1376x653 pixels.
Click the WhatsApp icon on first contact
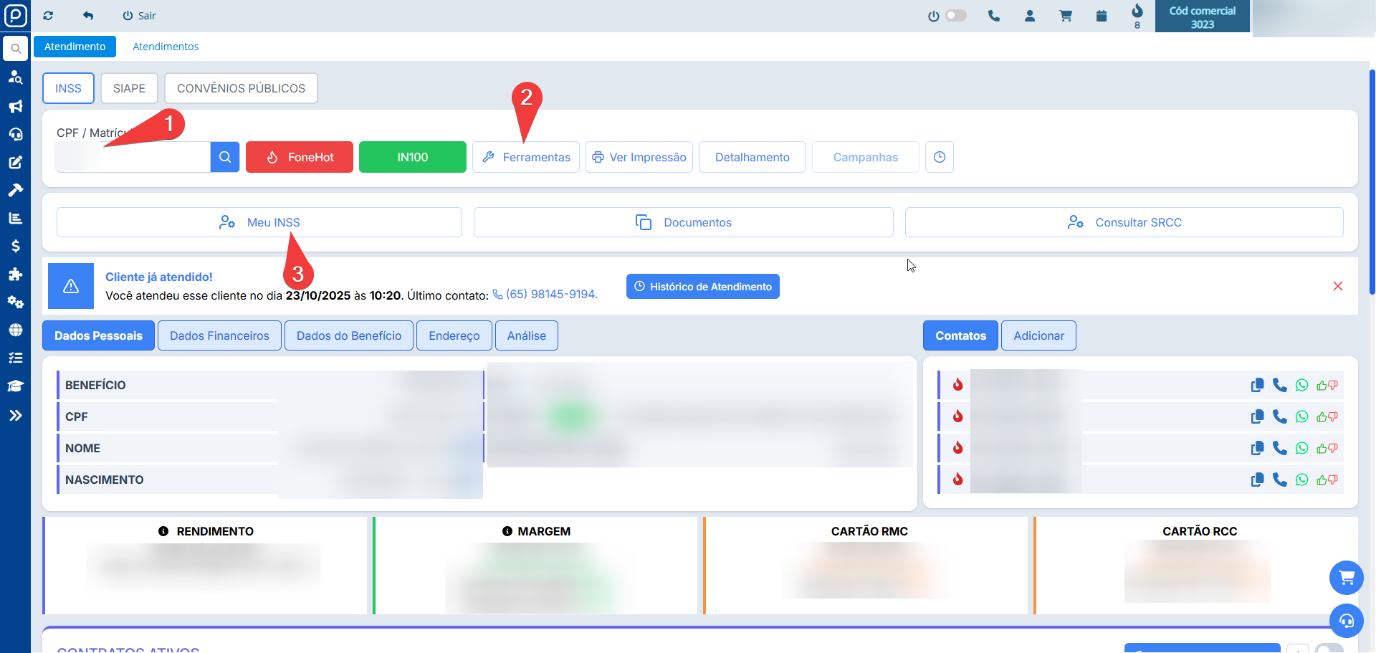point(1301,385)
